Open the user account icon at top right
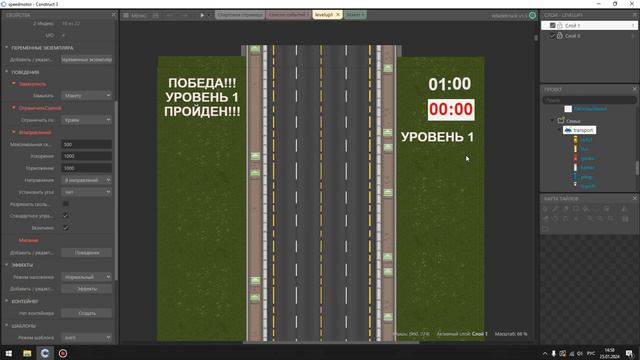This screenshot has width=640, height=360. tap(532, 16)
